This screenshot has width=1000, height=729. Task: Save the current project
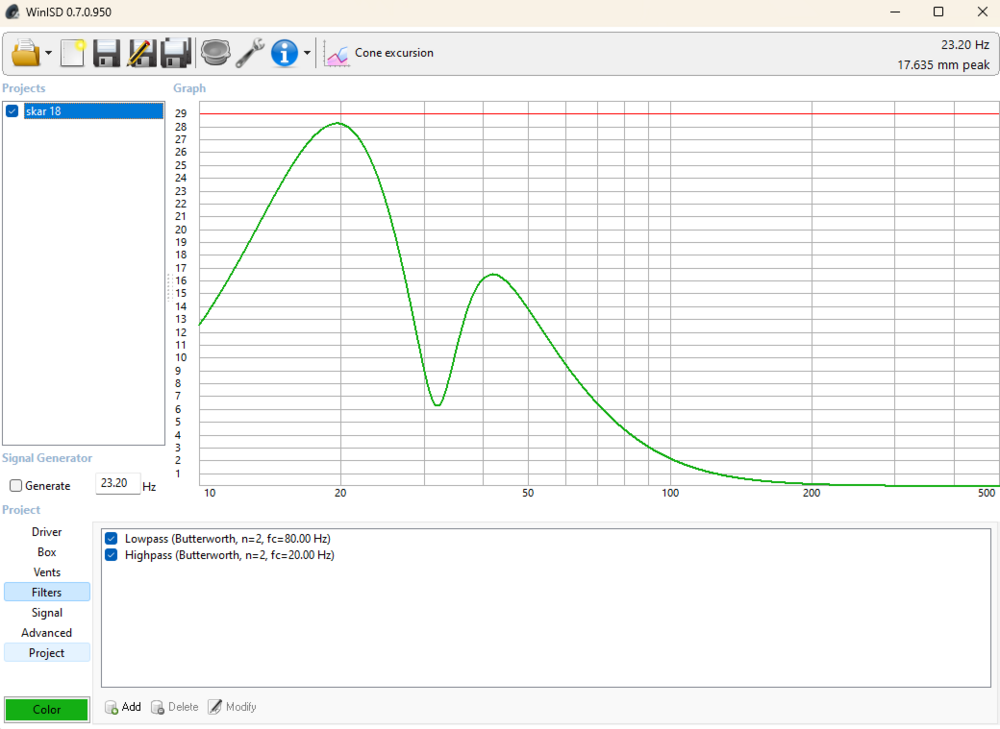[107, 53]
